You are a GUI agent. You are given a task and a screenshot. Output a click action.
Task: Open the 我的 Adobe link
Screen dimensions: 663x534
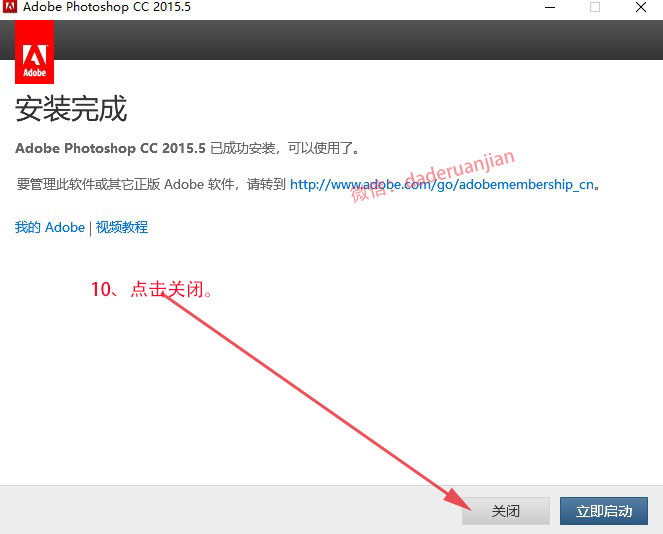[50, 227]
